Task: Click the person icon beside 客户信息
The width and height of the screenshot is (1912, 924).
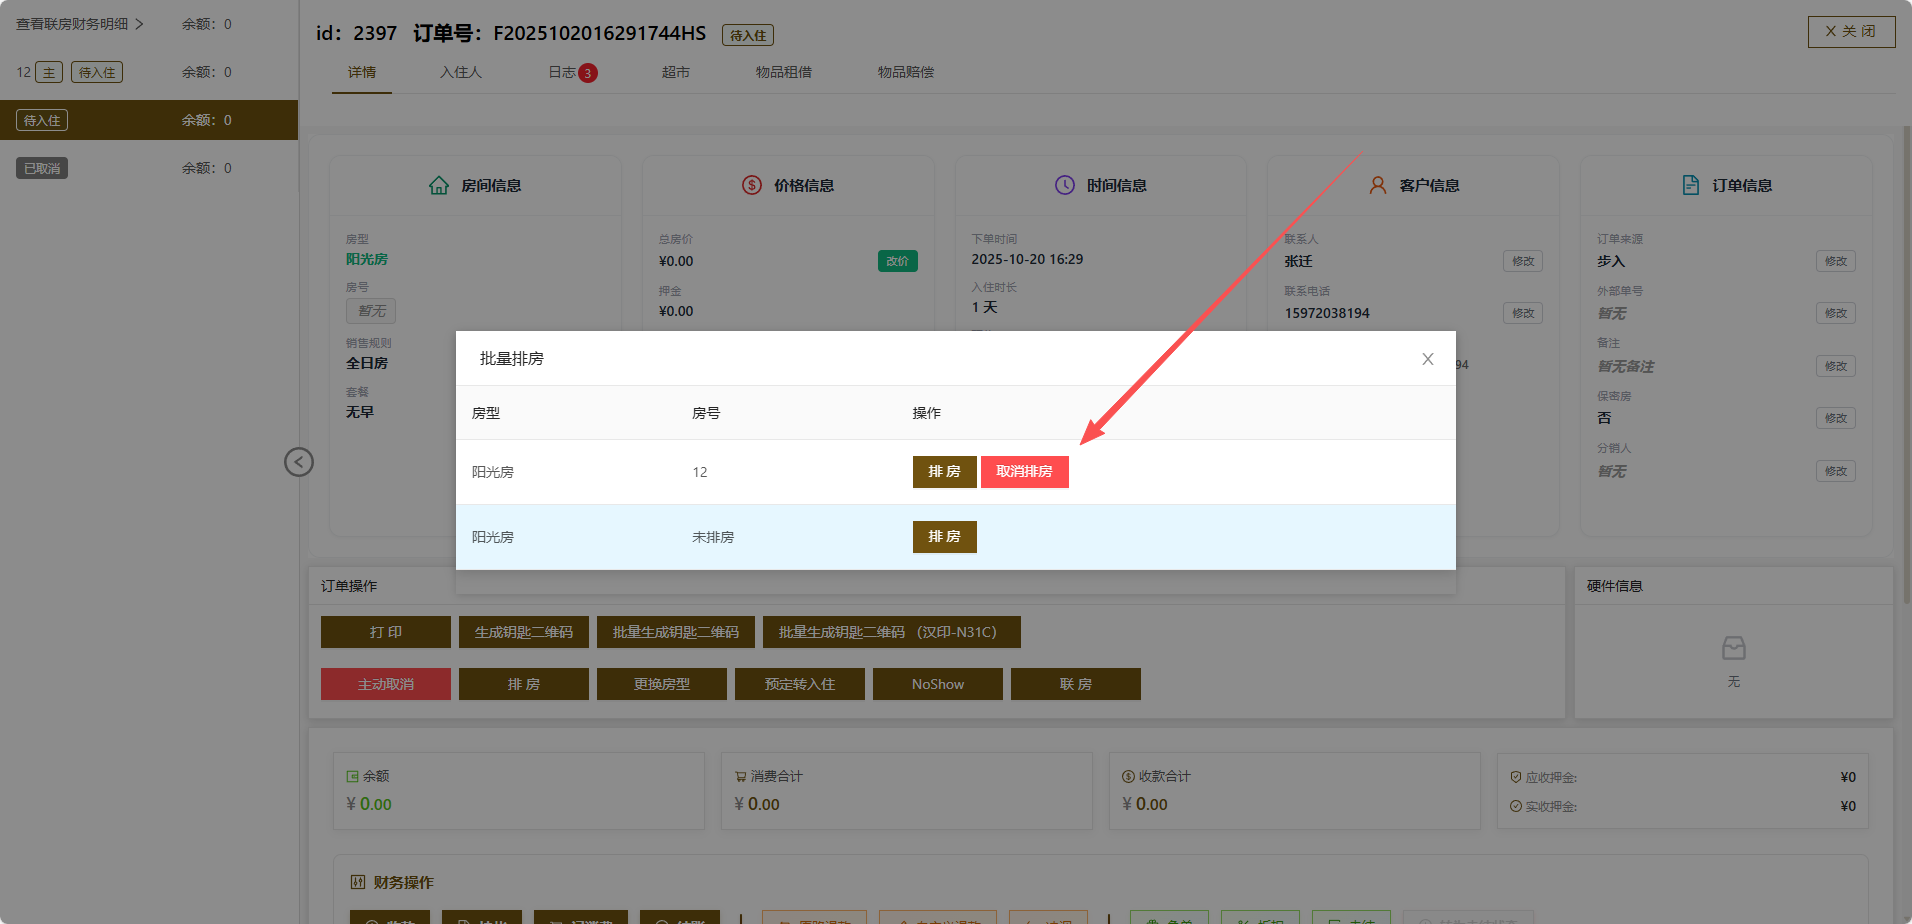Action: 1378,186
